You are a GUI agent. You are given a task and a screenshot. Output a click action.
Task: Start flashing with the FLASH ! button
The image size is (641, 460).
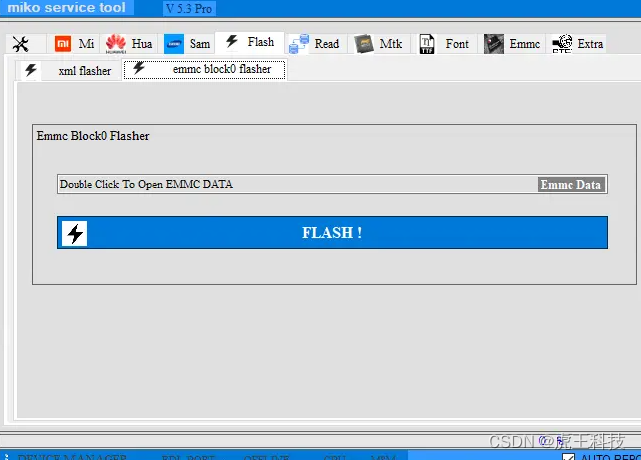[x=332, y=233]
